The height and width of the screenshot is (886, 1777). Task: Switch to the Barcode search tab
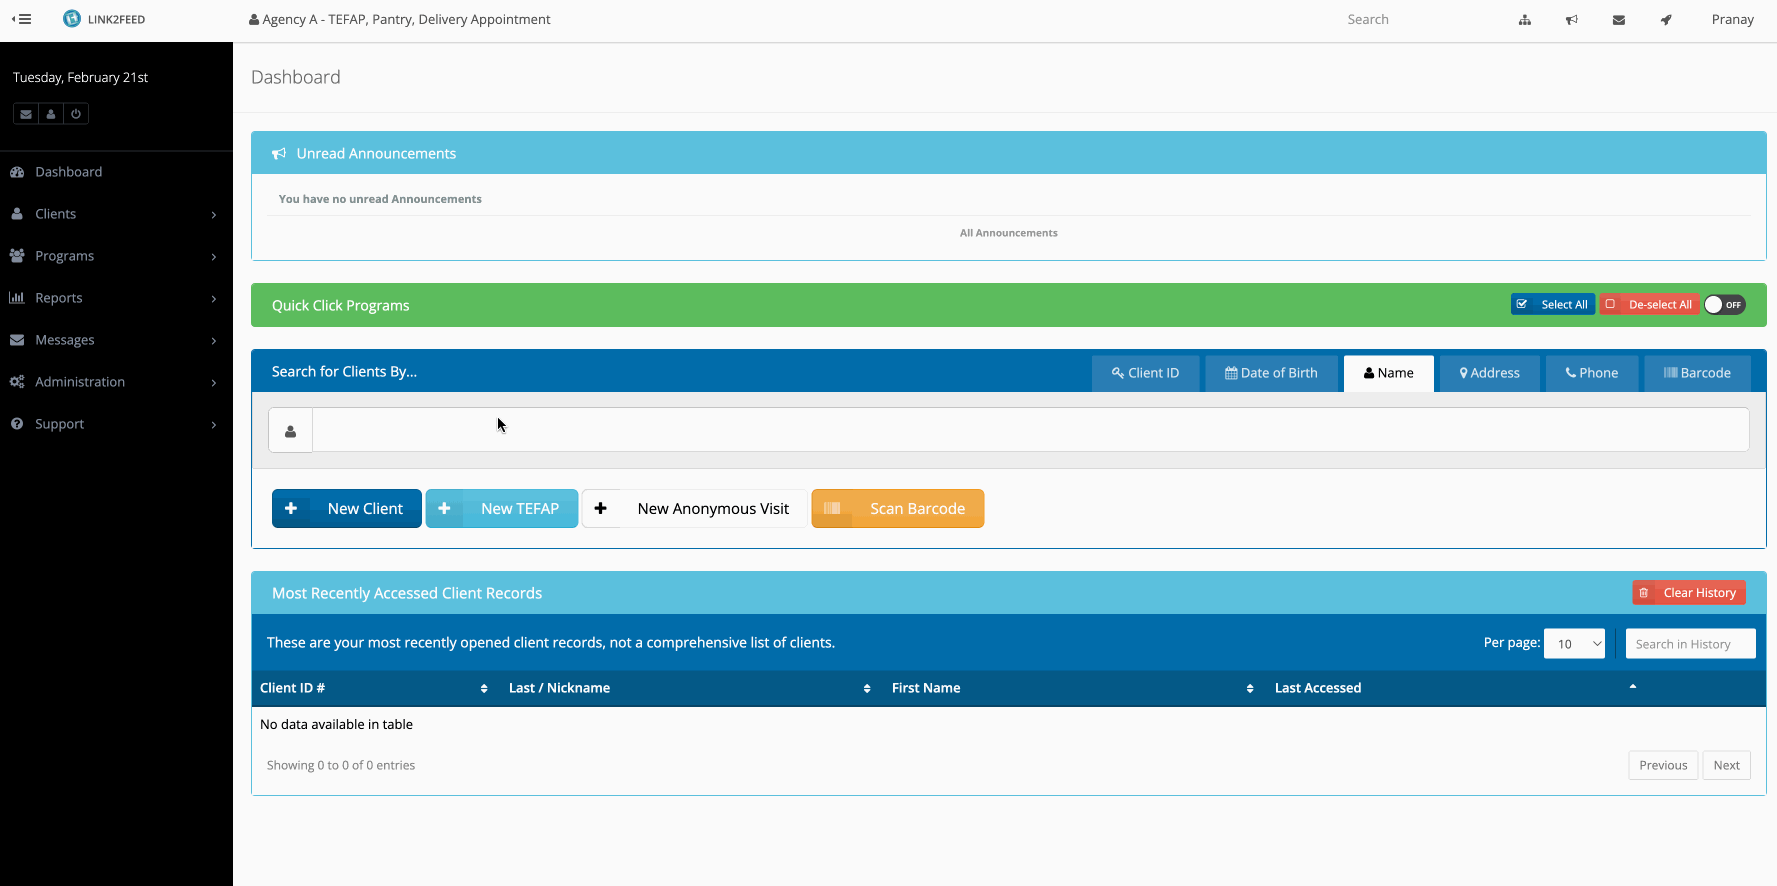coord(1697,373)
